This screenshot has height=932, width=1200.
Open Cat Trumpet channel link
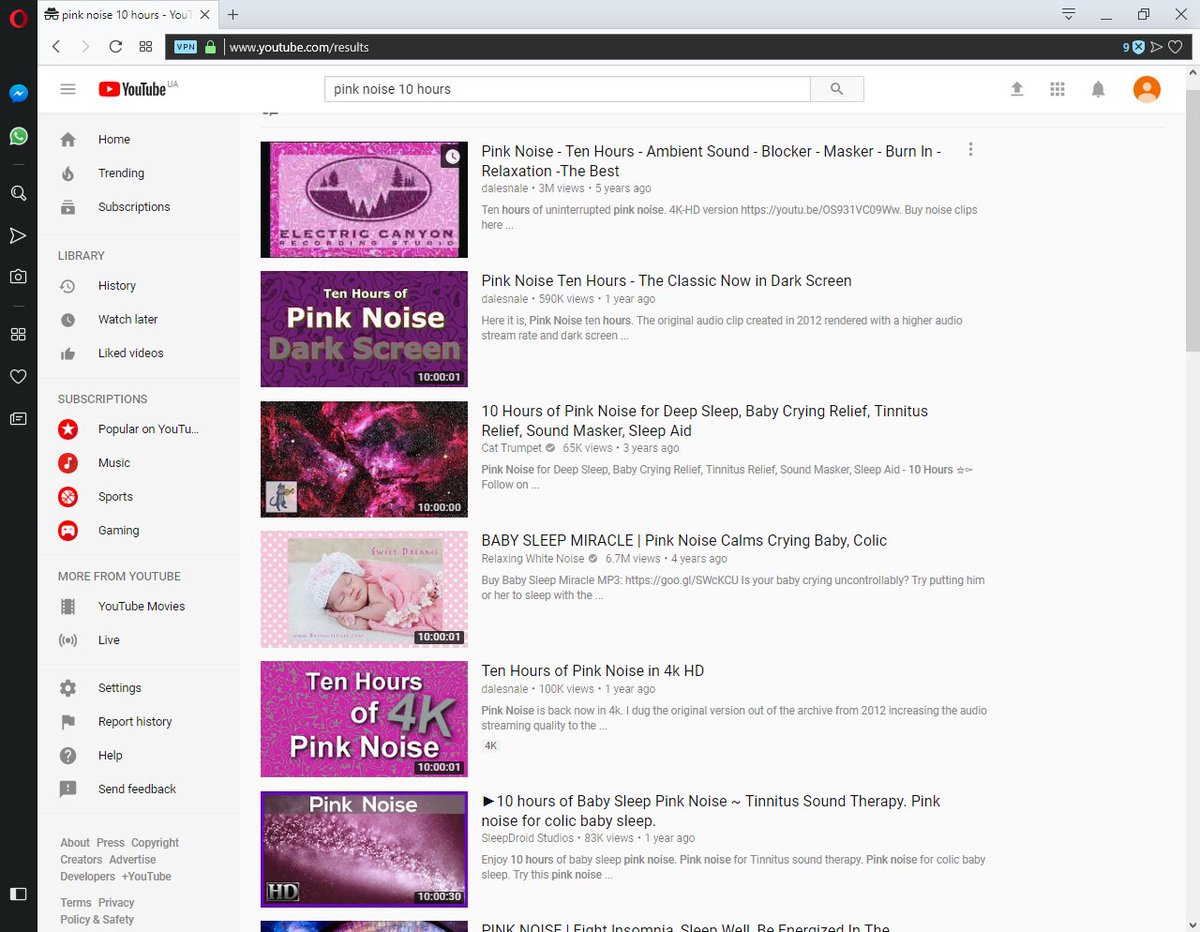point(511,448)
